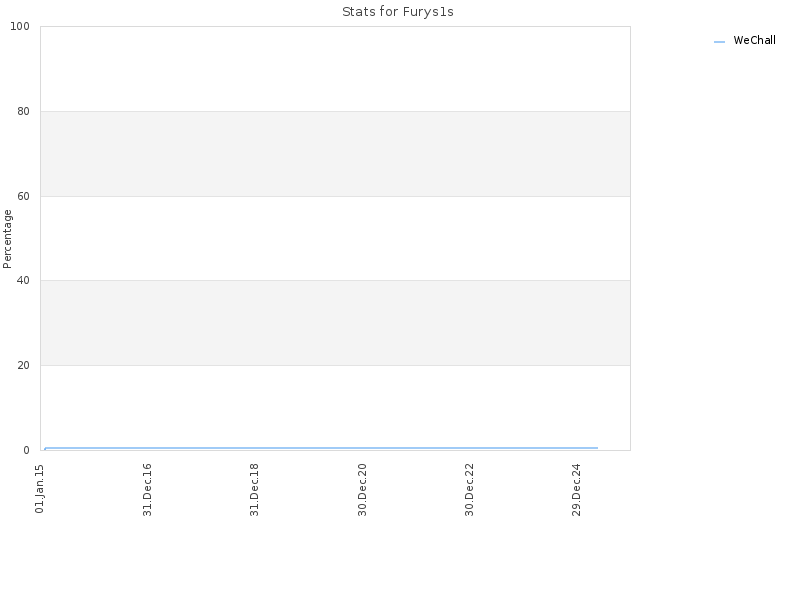
Task: Select the 31.Dec.18 date label
Action: click(x=254, y=490)
